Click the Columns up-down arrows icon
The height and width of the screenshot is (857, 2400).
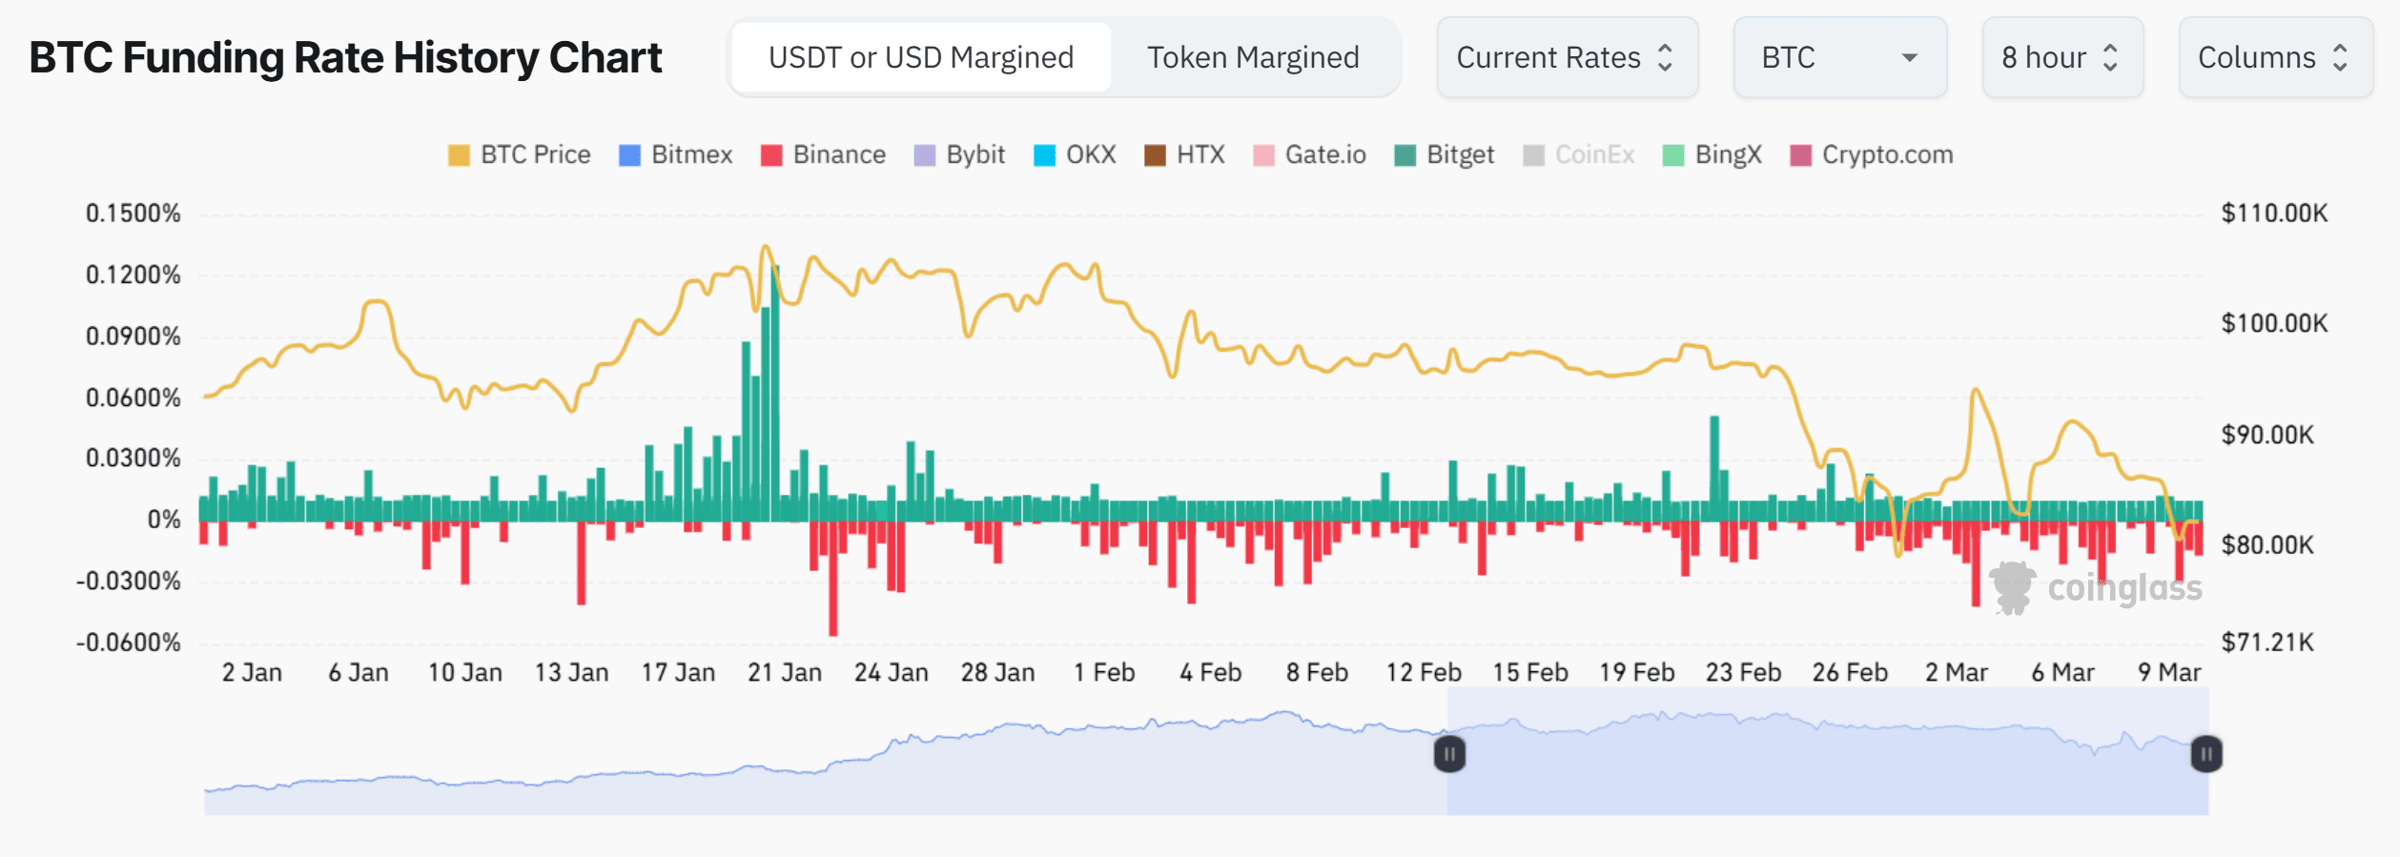[2340, 57]
